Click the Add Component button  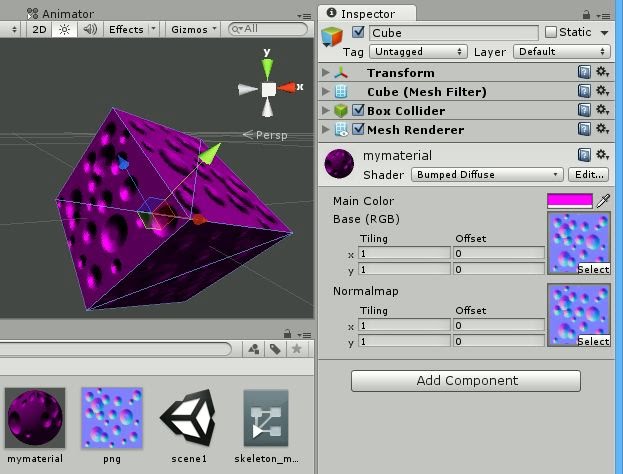[466, 381]
